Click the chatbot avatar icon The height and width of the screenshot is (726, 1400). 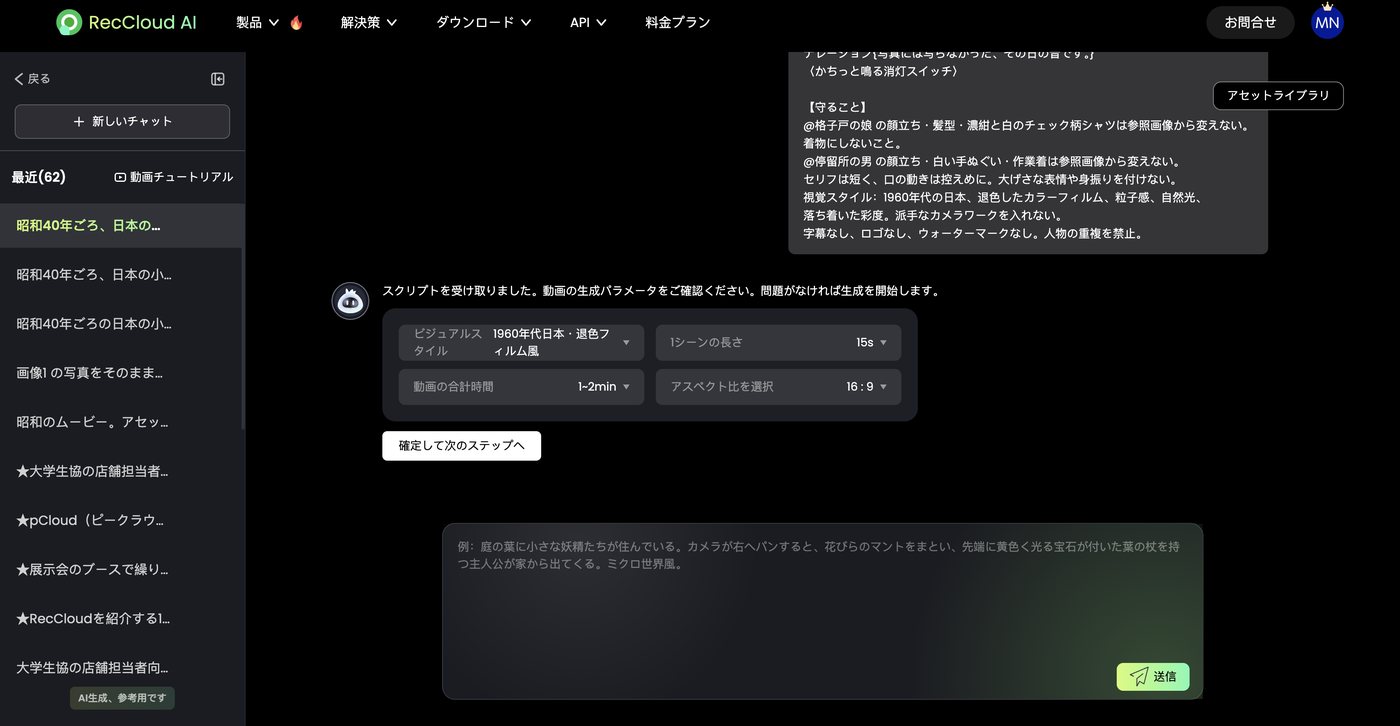[x=350, y=301]
